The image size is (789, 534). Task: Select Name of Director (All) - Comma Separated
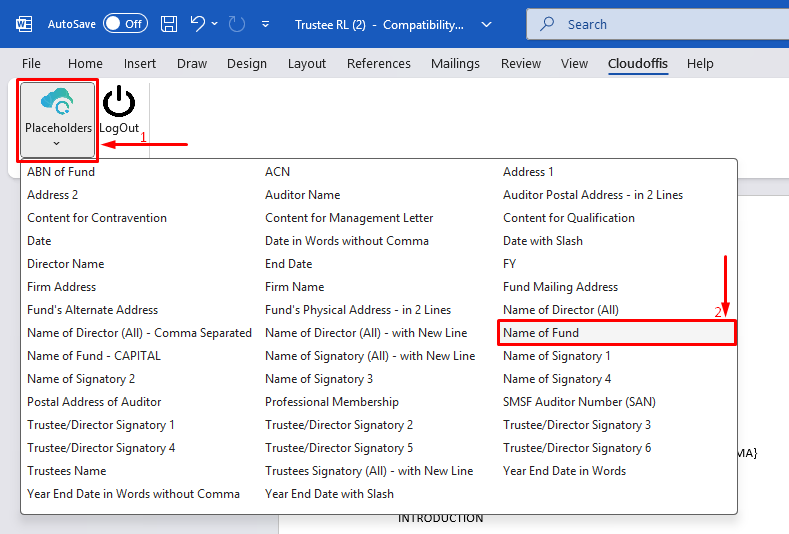[x=139, y=333]
